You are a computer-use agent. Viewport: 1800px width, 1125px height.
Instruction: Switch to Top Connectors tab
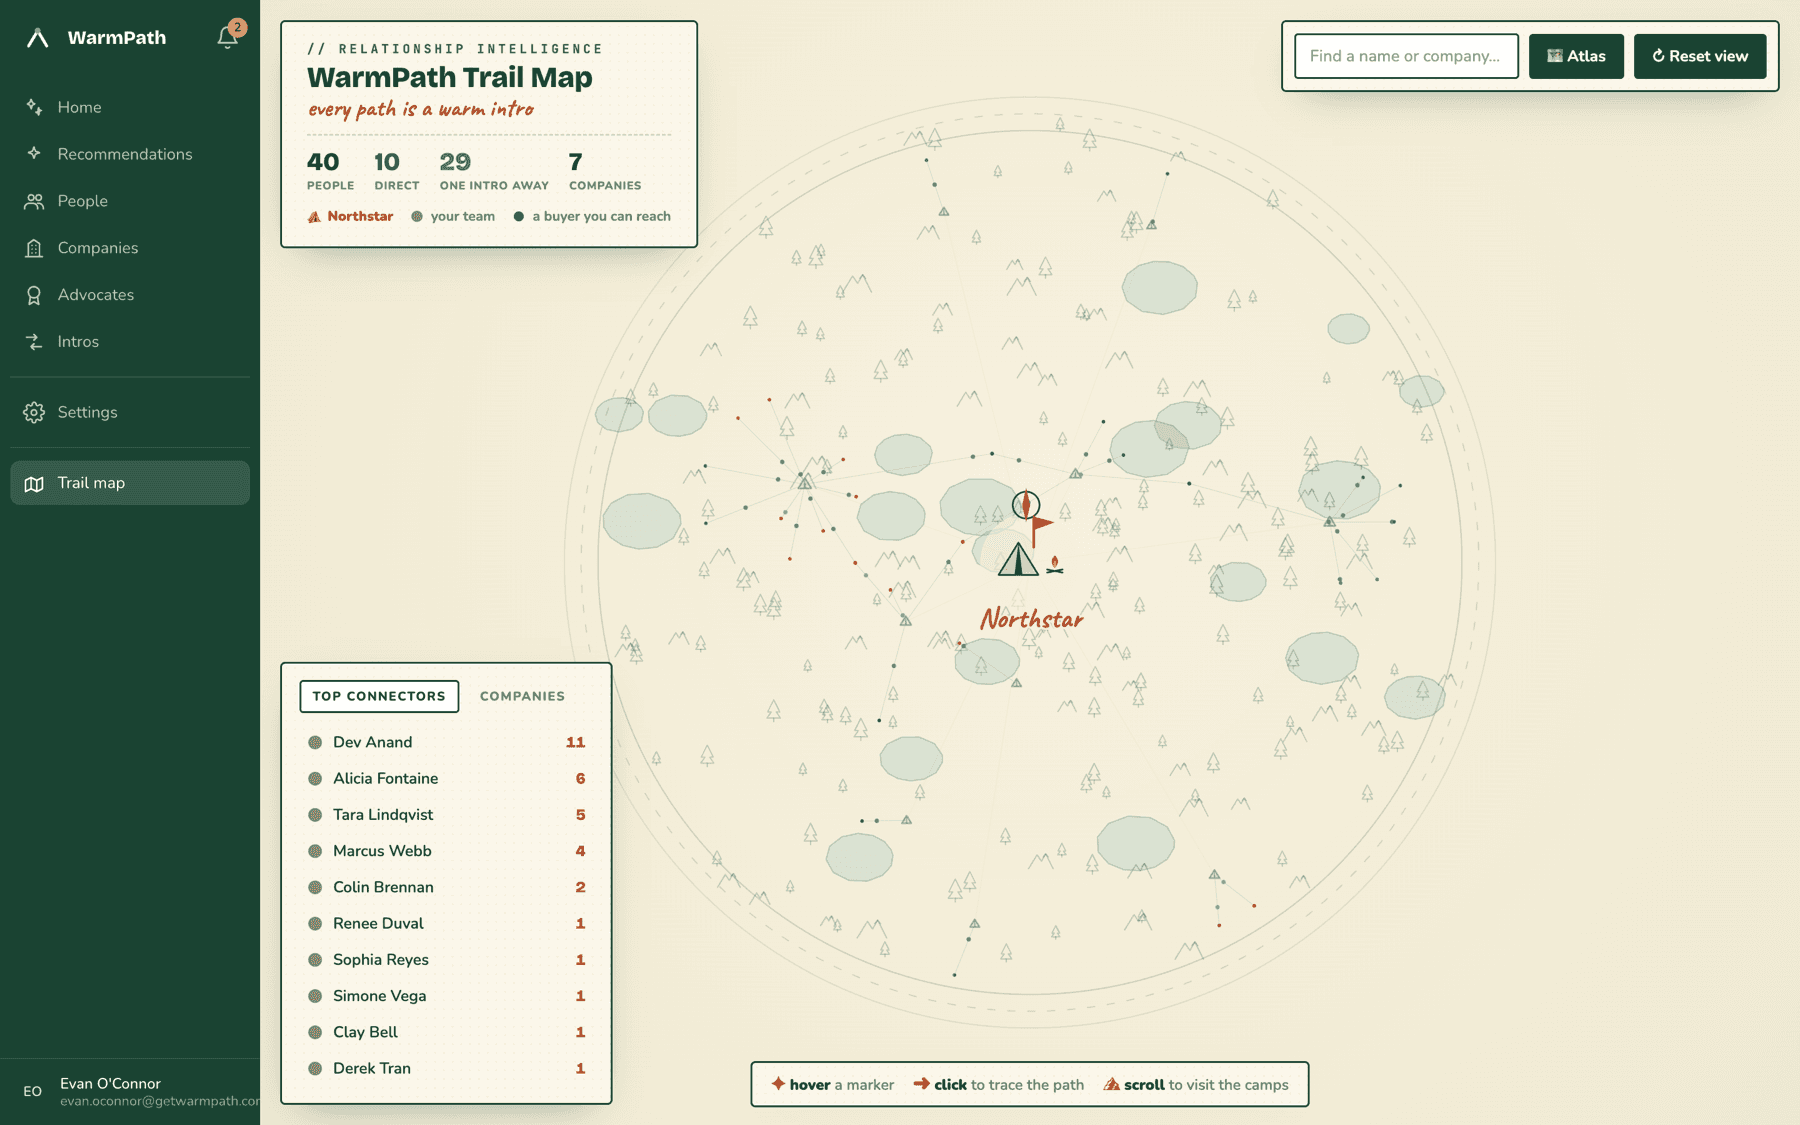coord(379,696)
